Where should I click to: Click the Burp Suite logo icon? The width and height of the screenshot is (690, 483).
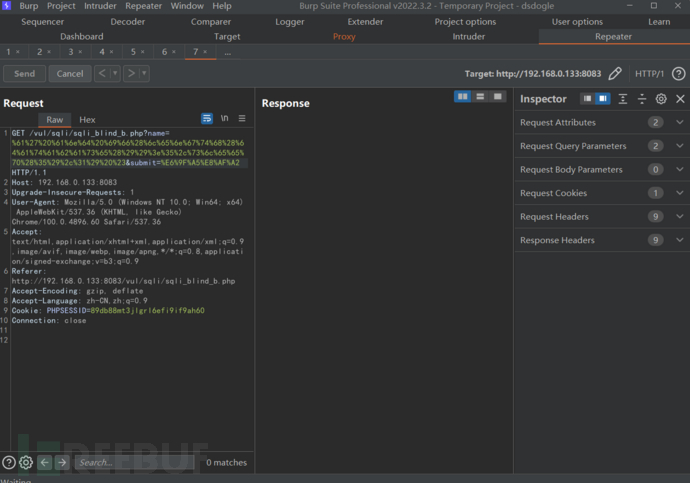point(6,6)
